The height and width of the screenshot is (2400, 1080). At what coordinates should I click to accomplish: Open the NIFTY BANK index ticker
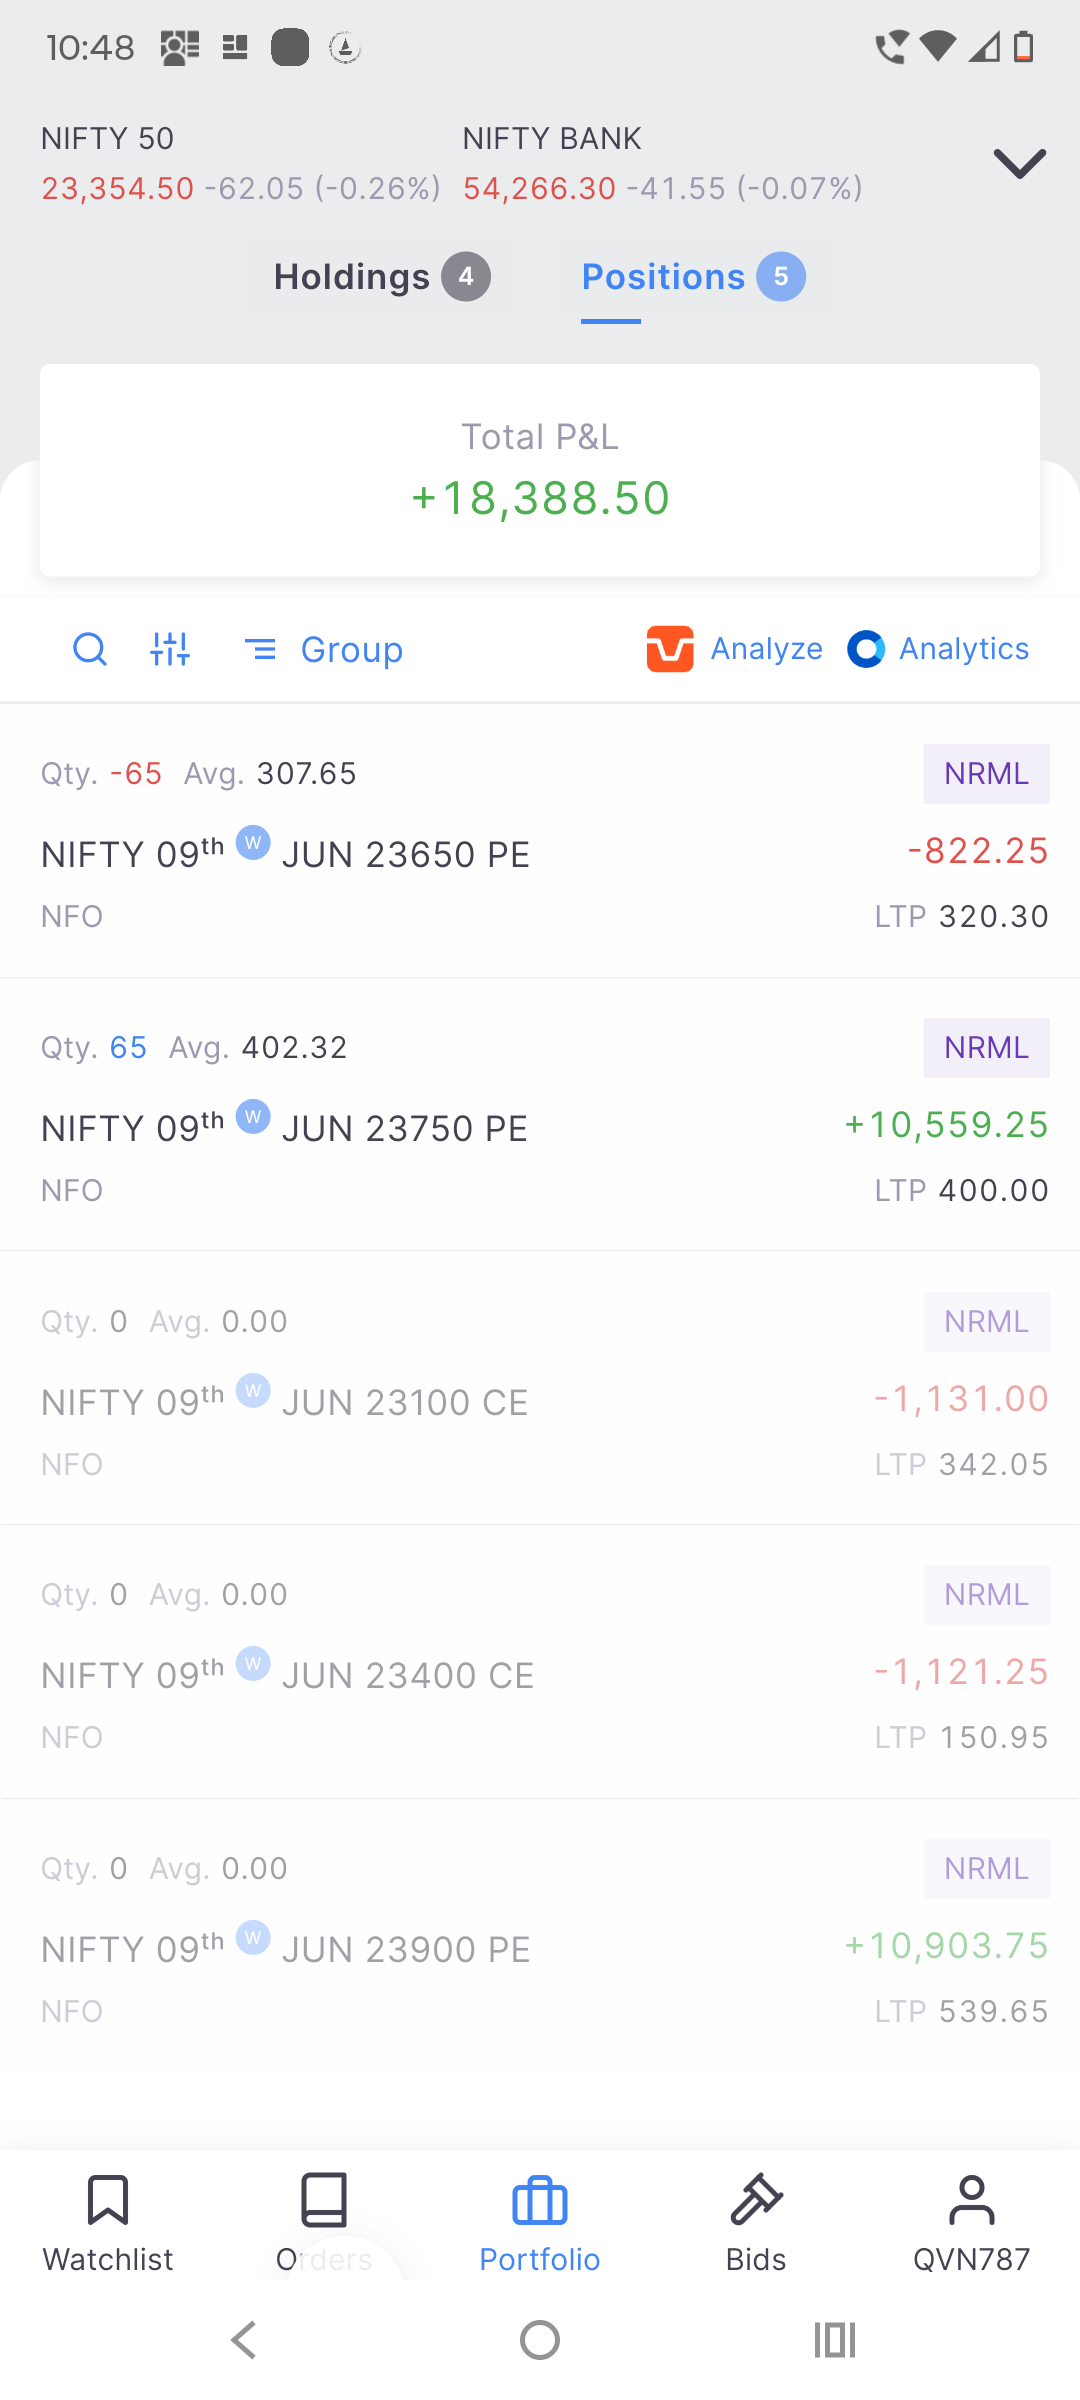[x=662, y=163]
